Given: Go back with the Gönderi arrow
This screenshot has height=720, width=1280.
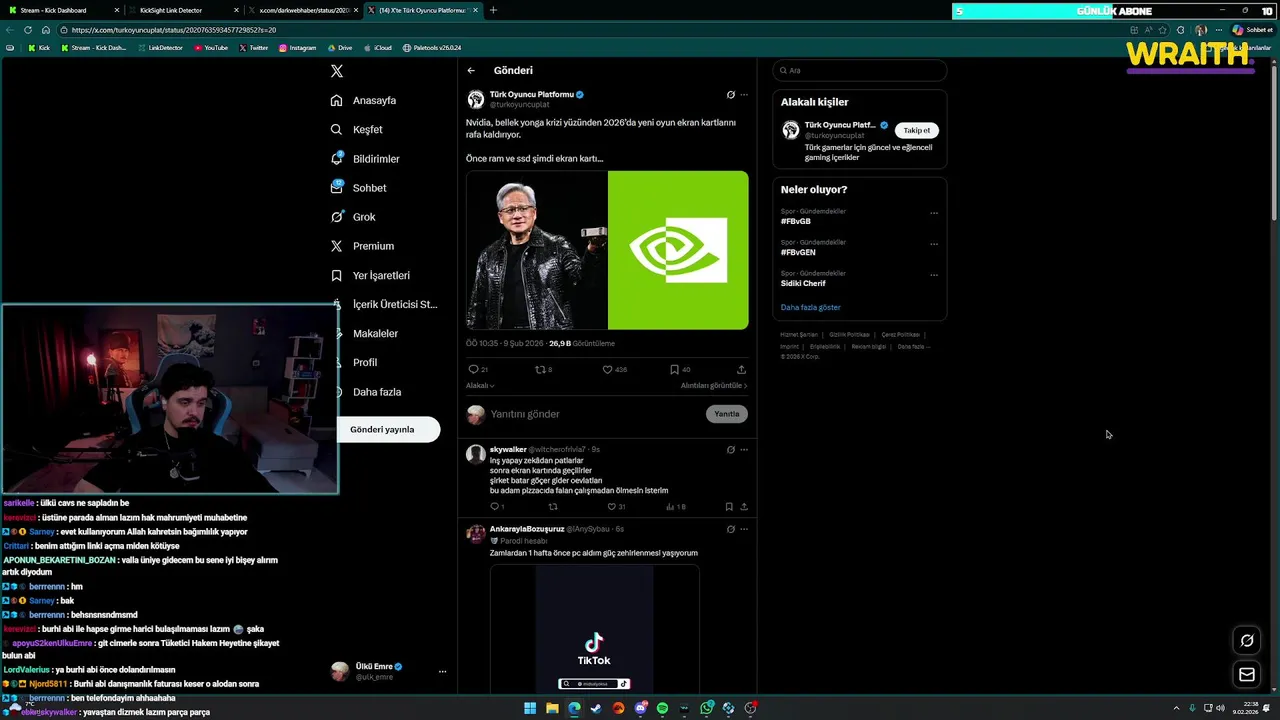Looking at the screenshot, I should (471, 71).
